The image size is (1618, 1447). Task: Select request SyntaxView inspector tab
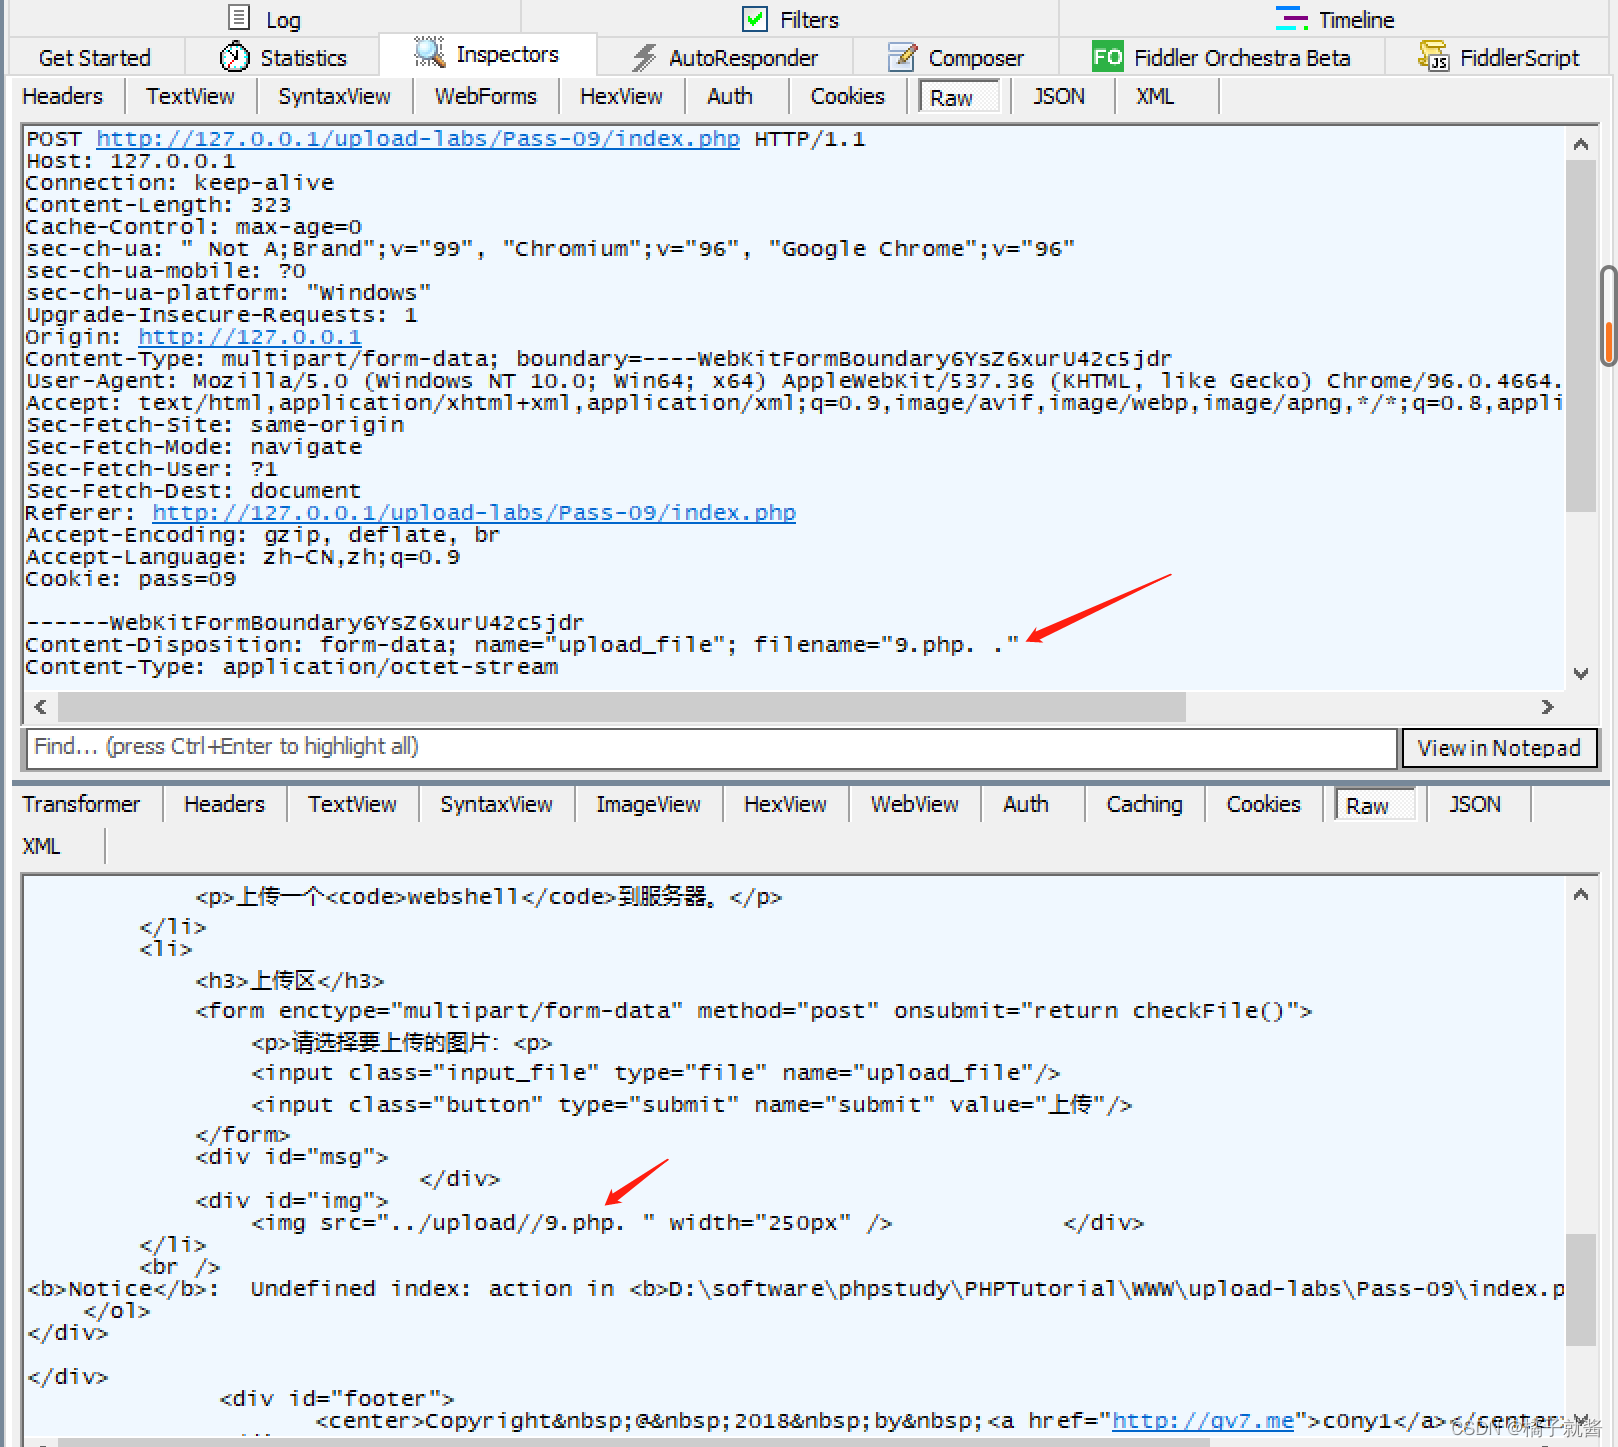pos(334,96)
